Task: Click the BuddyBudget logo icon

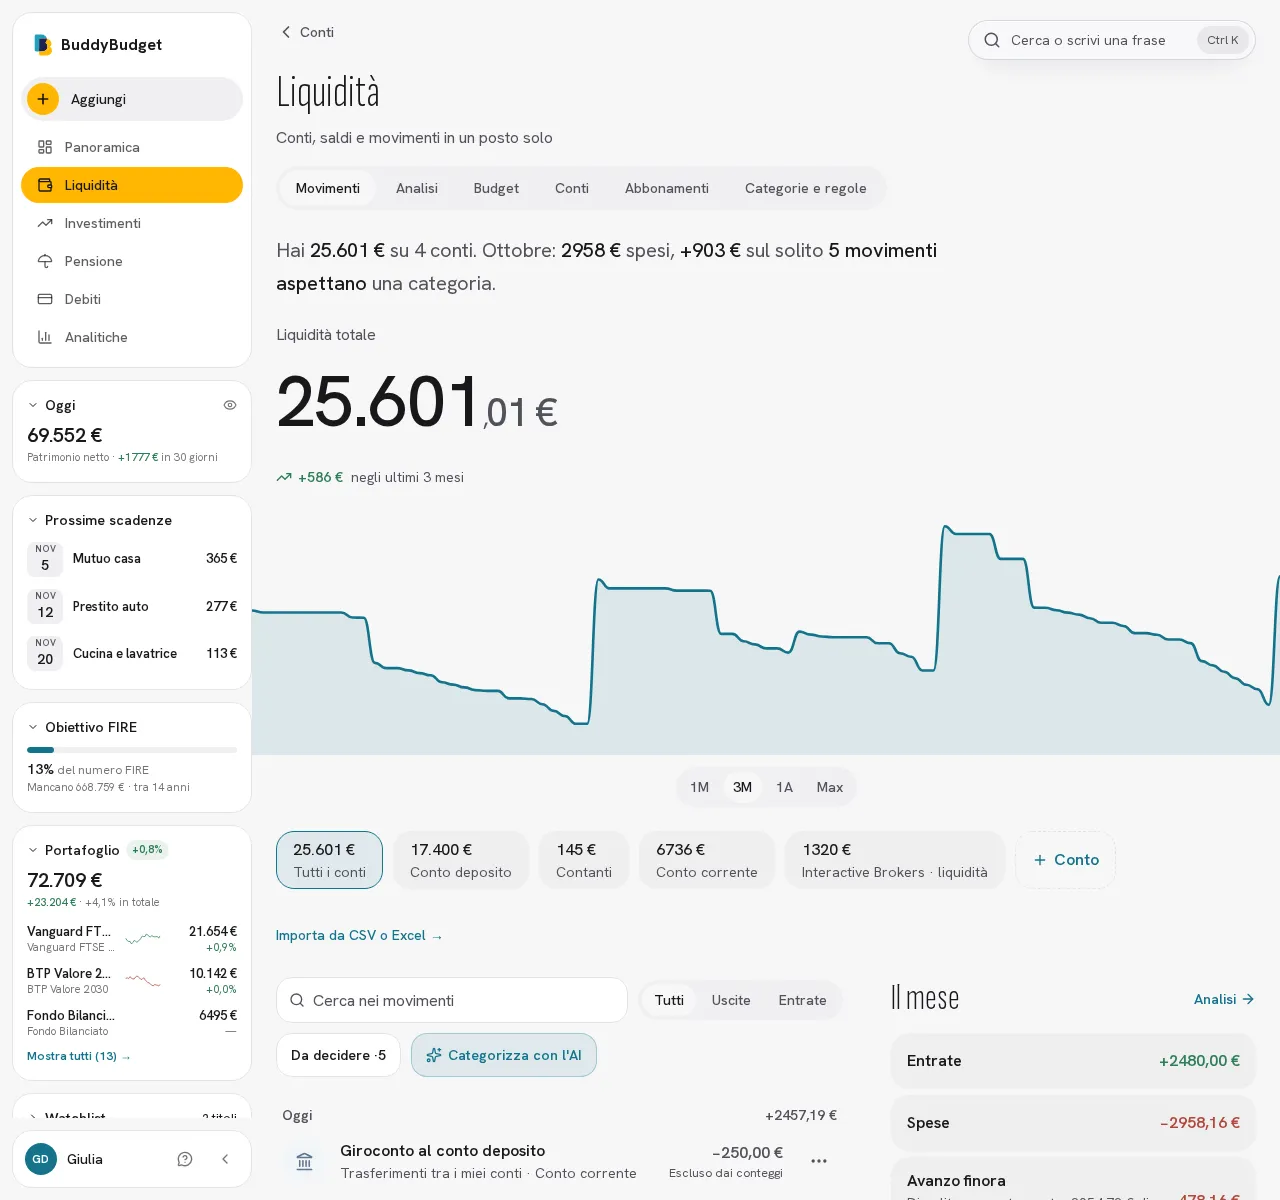Action: [43, 44]
